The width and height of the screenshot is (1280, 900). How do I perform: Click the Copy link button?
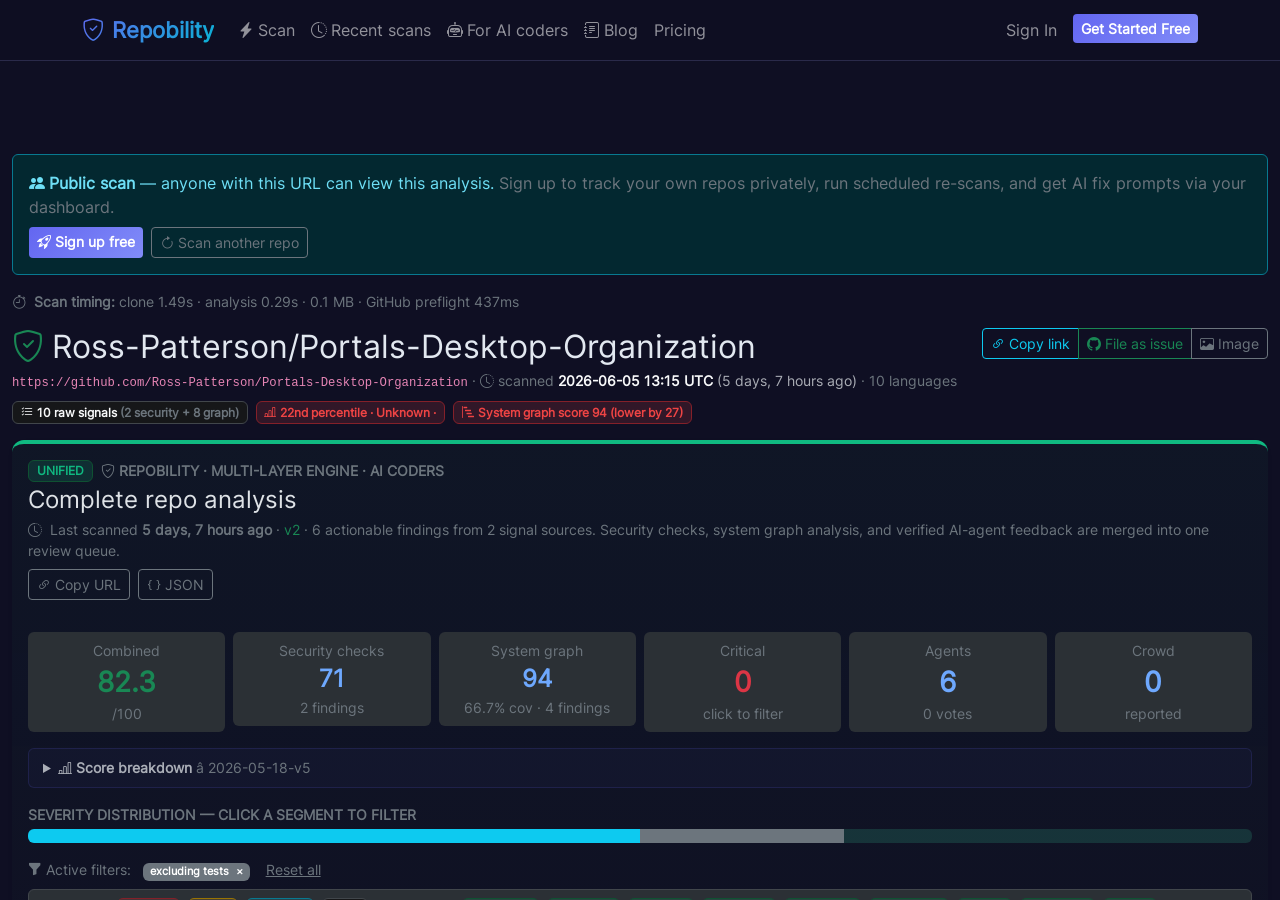point(1030,343)
